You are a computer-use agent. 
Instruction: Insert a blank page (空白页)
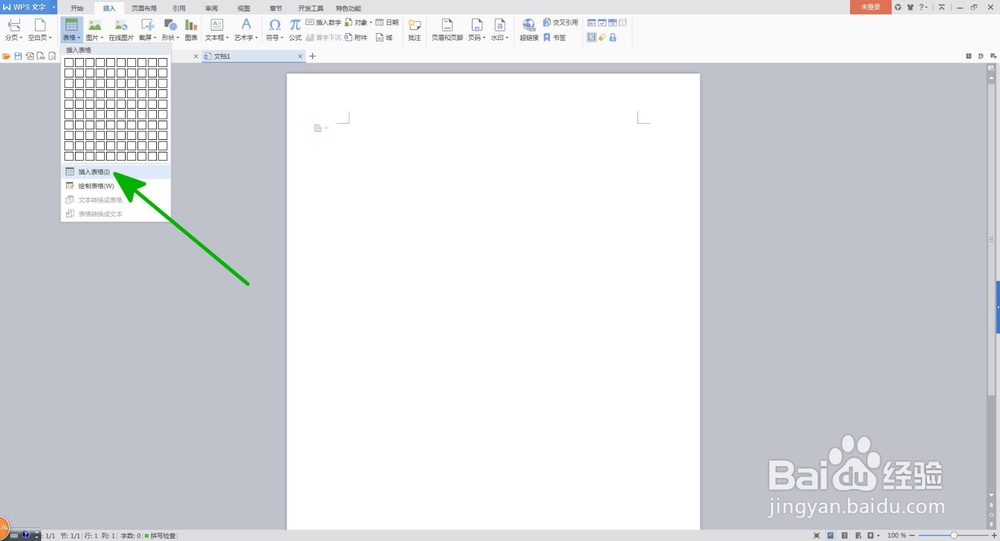[x=40, y=29]
